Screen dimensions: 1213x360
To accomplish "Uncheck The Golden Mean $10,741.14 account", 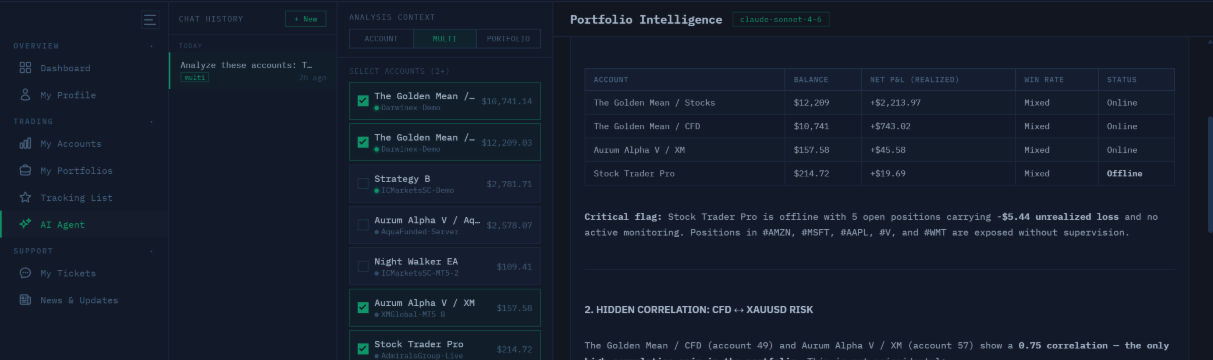I will click(363, 101).
